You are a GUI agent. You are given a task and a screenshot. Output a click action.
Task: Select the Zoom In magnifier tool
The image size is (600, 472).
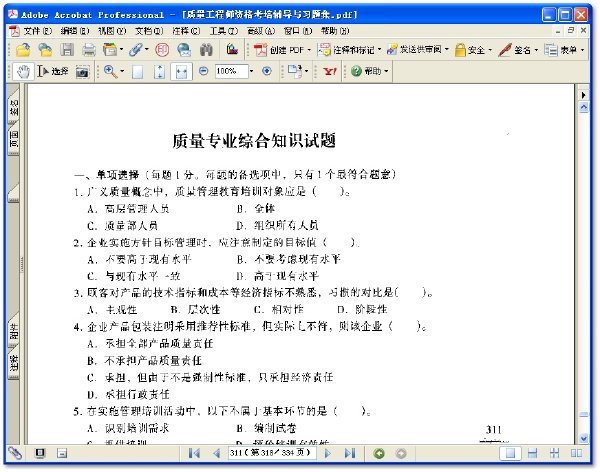(111, 71)
